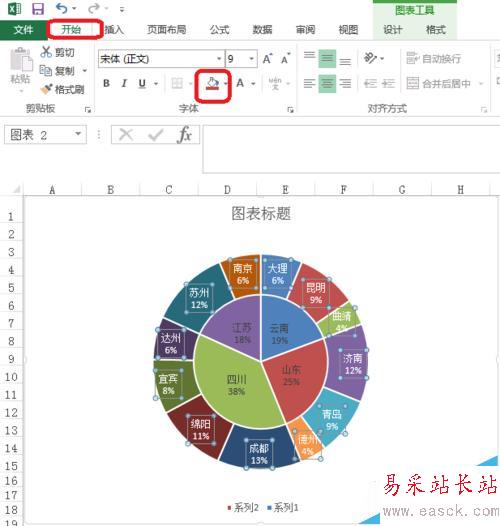This screenshot has height=526, width=500.
Task: Click Decrease Font Size icon
Action: (286, 59)
